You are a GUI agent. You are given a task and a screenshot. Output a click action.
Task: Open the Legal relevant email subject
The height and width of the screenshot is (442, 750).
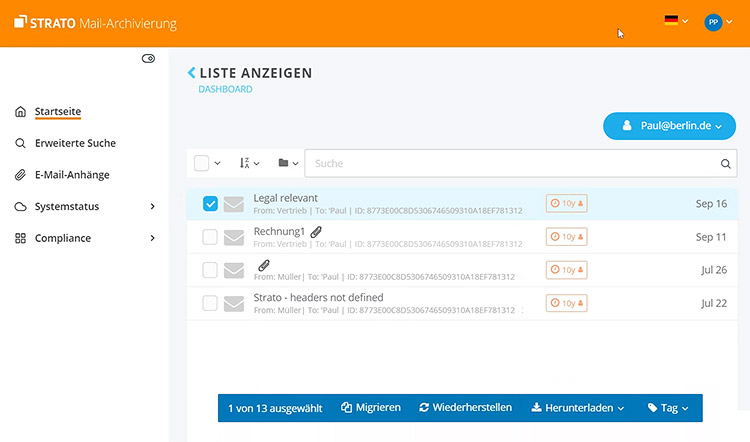pos(286,198)
